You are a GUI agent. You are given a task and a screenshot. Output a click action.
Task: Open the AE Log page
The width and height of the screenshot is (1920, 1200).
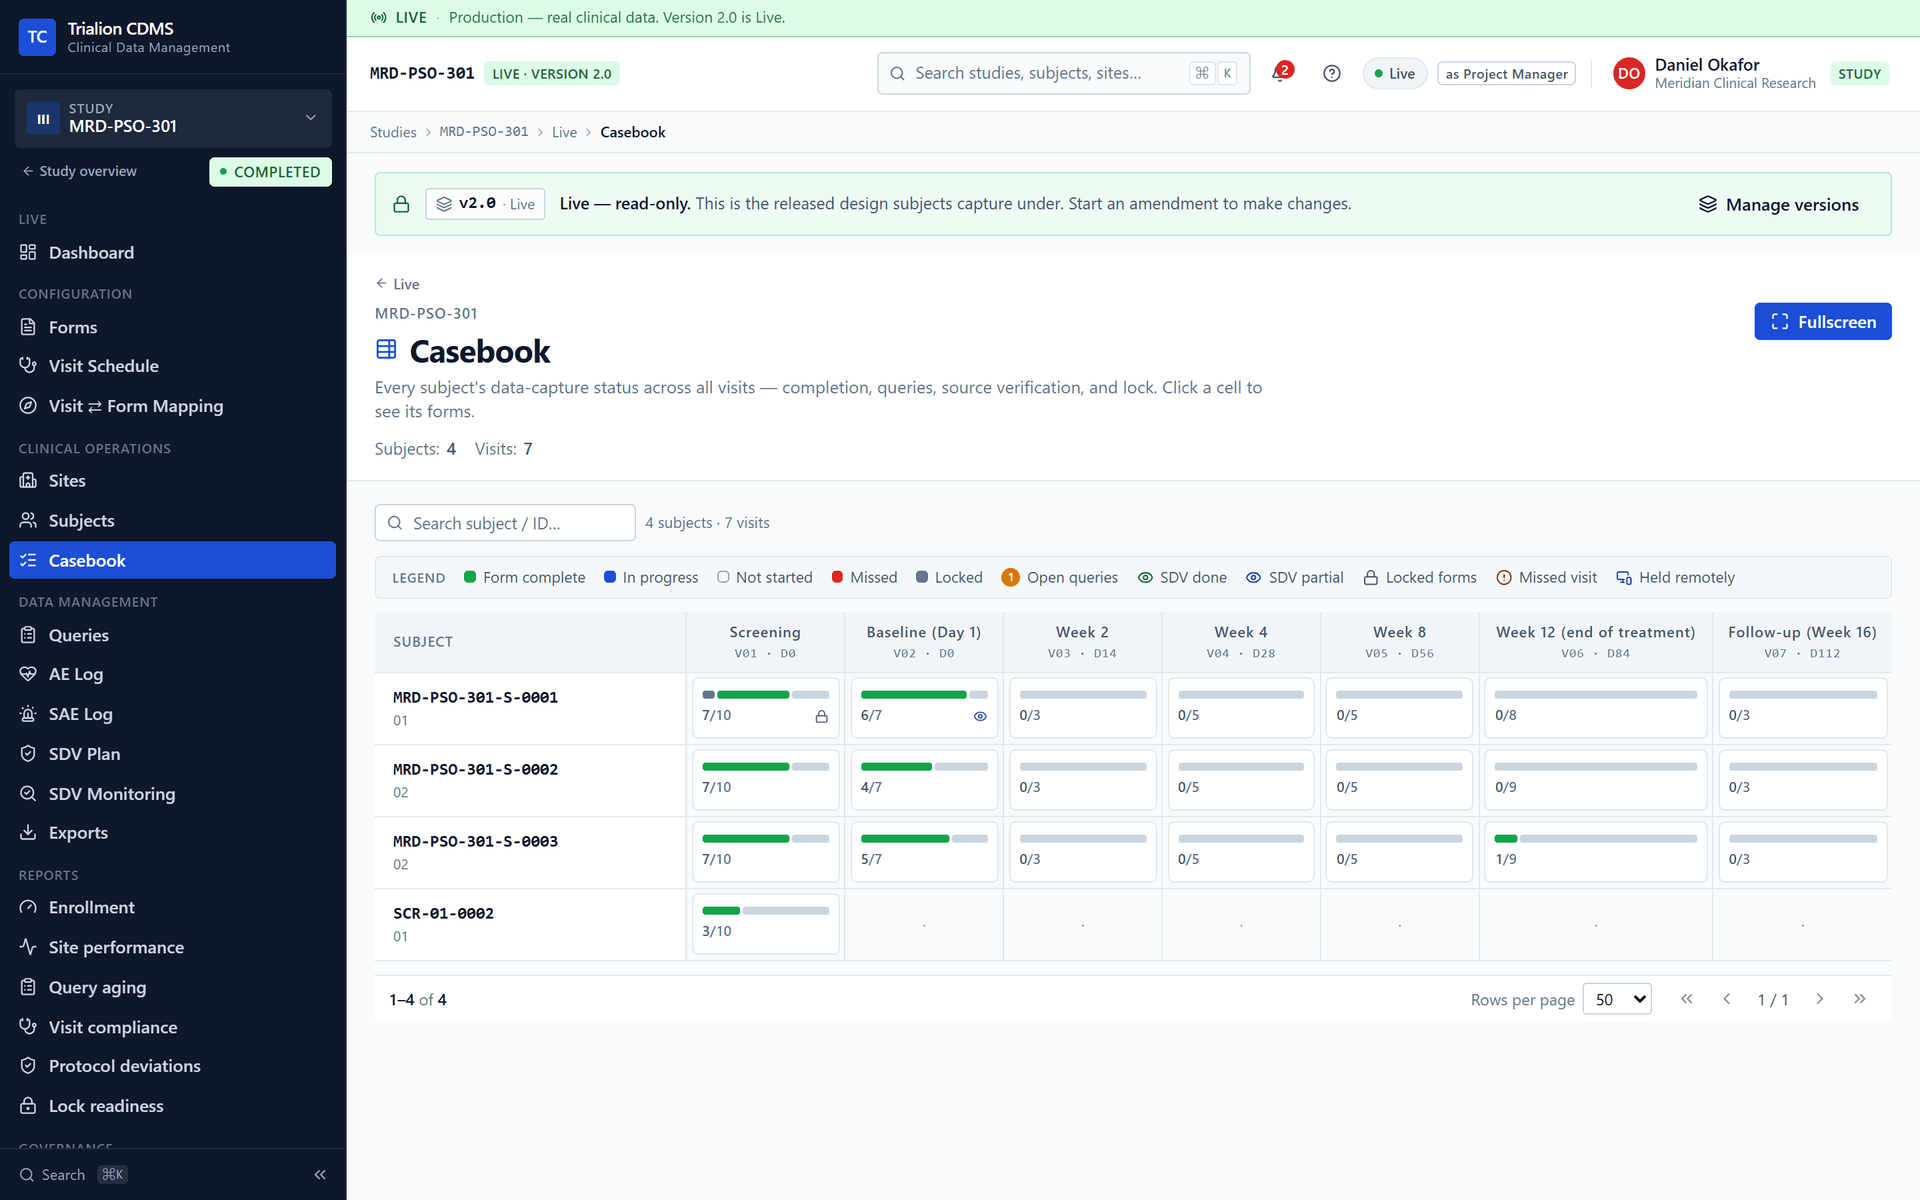click(x=173, y=674)
